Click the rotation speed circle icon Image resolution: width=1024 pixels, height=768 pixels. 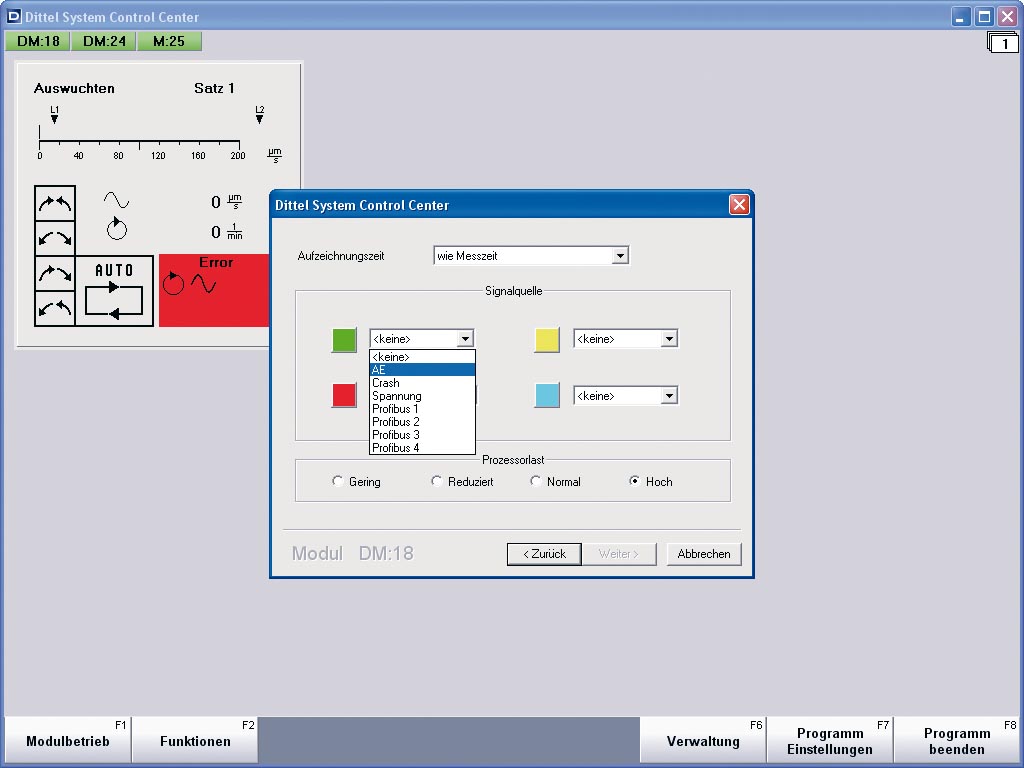117,229
